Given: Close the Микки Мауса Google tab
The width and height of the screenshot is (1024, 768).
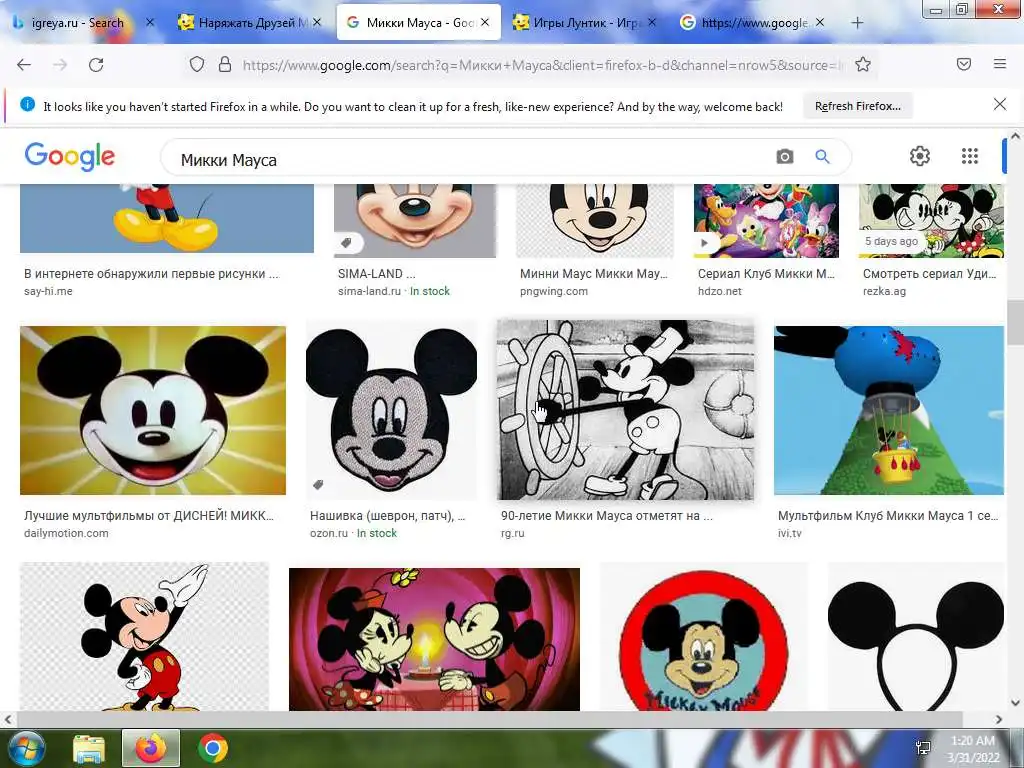Looking at the screenshot, I should pyautogui.click(x=485, y=22).
